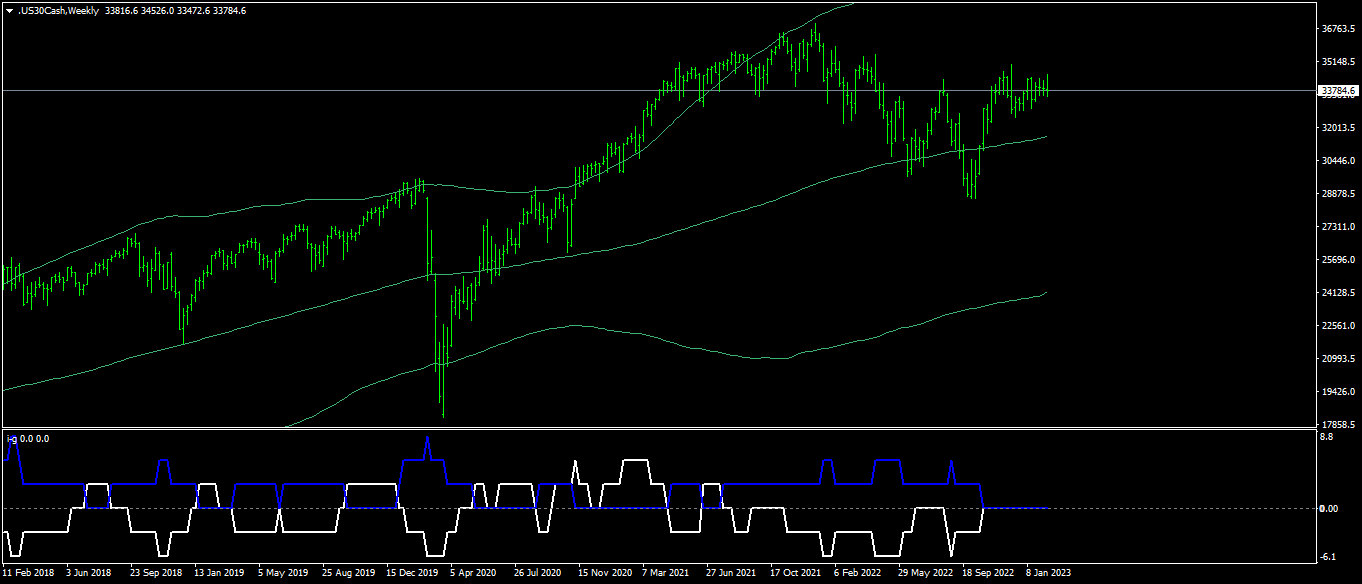Click the 13 Jan 2019 date label
Image resolution: width=1362 pixels, height=584 pixels.
(x=219, y=574)
